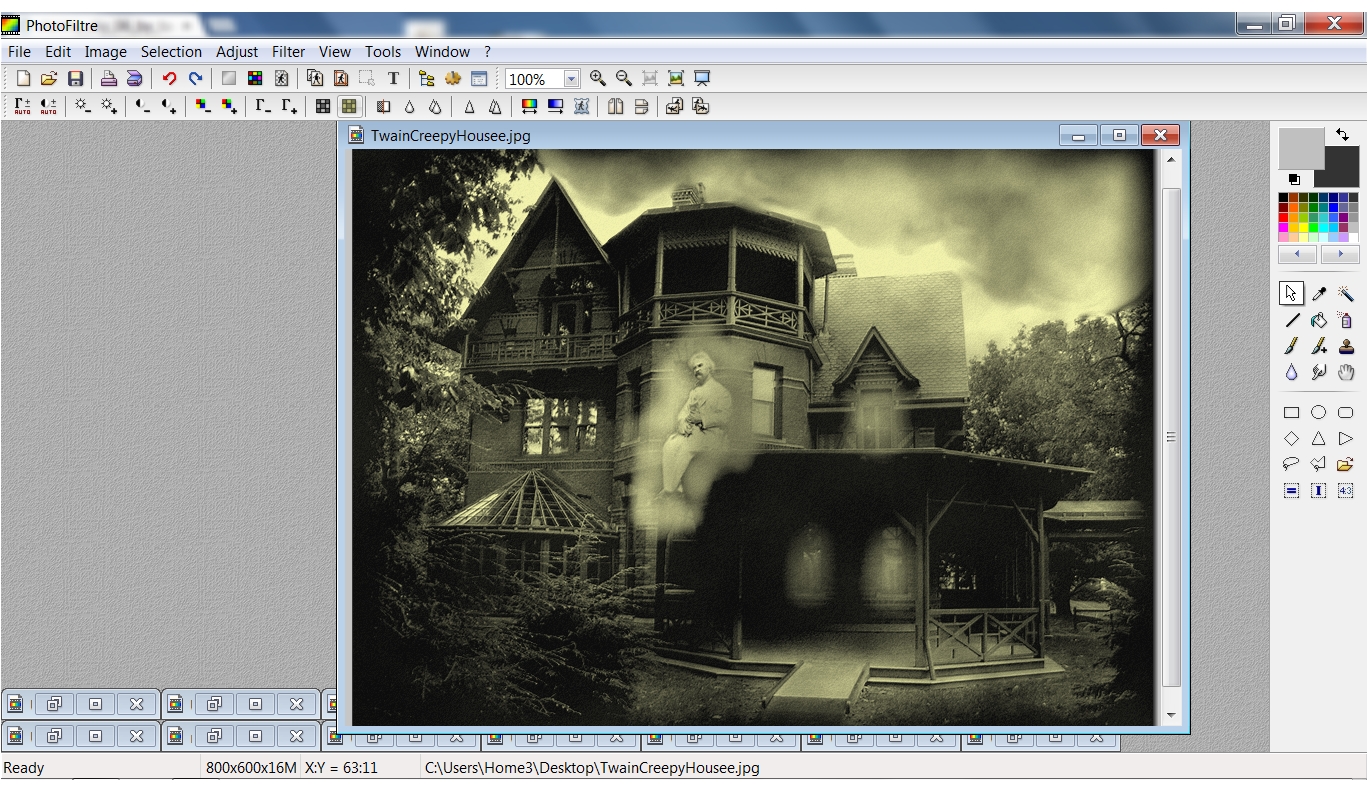Screen dimensions: 1368x792
Task: Decrease brightness with sun minus icon
Action: pos(82,106)
